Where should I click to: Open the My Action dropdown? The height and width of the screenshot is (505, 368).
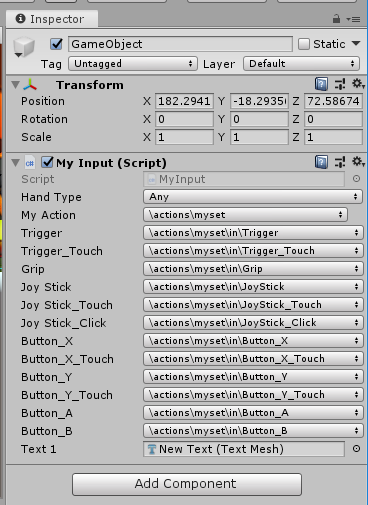(x=245, y=215)
